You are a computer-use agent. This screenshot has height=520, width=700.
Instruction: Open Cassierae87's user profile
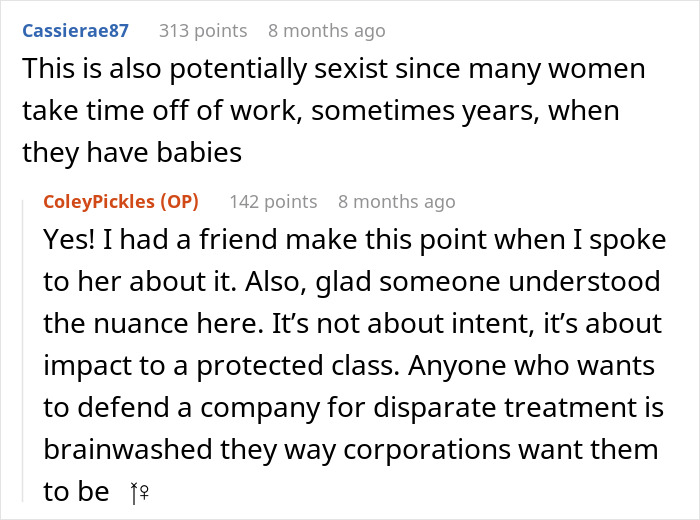(x=75, y=31)
